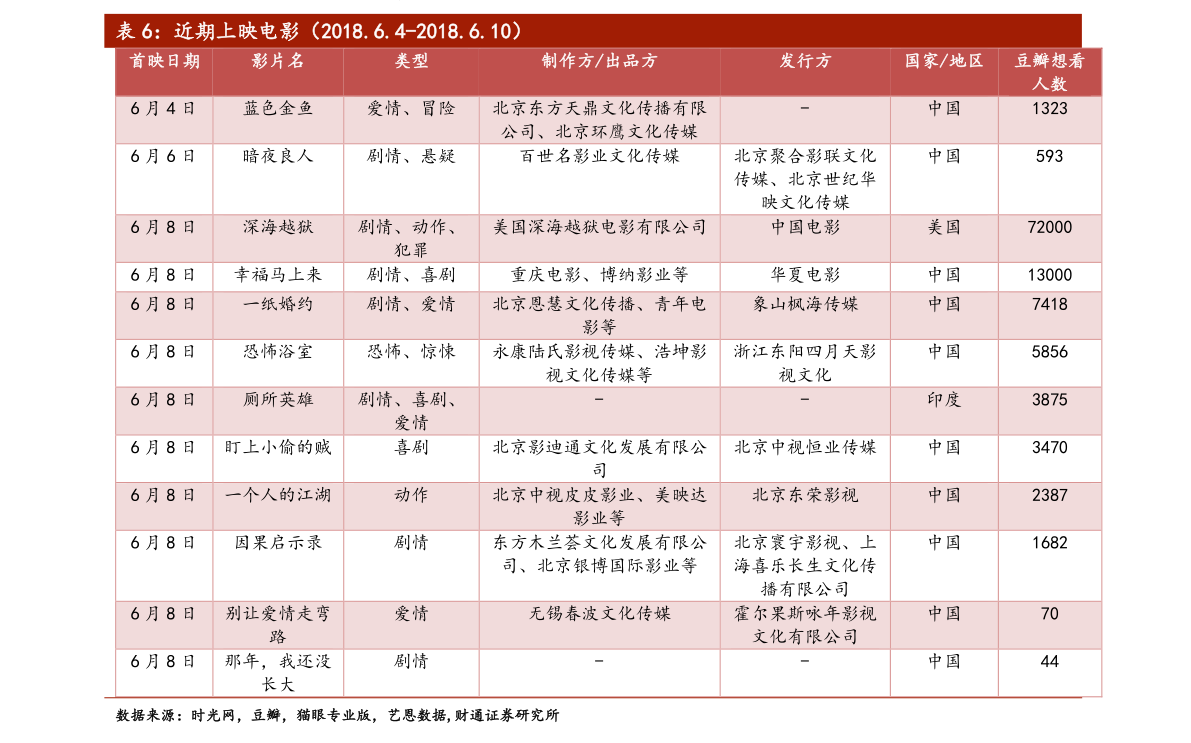Viewport: 1191px width, 743px height.
Task: Click the value 1323 for 蓝色金鱼
Action: point(1050,109)
